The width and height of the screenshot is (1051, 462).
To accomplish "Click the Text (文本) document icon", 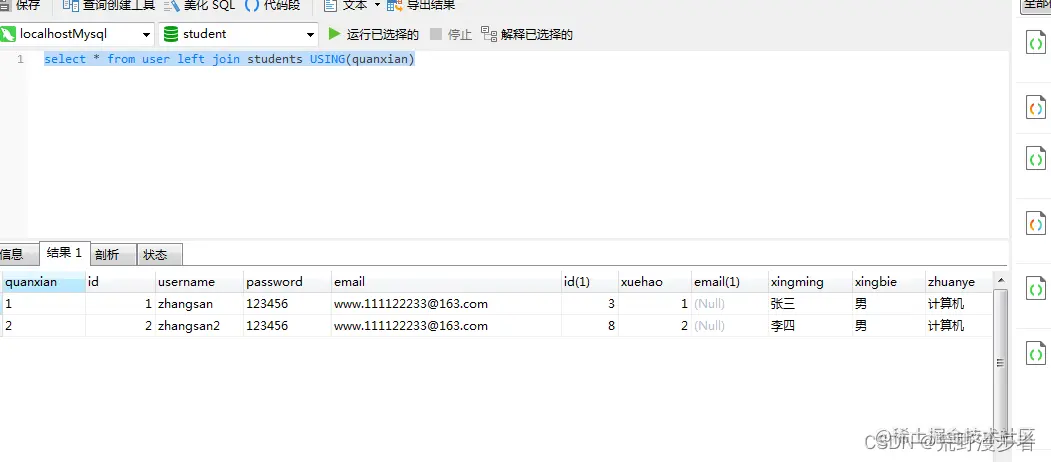I will click(x=330, y=5).
